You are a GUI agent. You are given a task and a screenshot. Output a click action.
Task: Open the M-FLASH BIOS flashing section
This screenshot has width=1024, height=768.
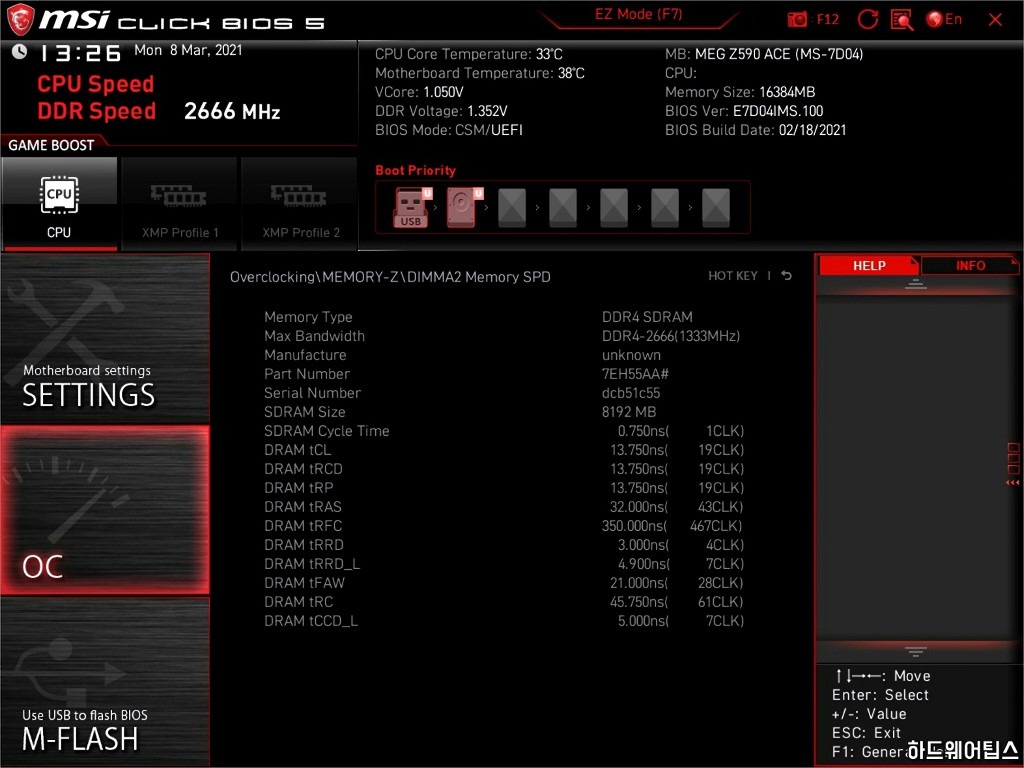click(105, 681)
